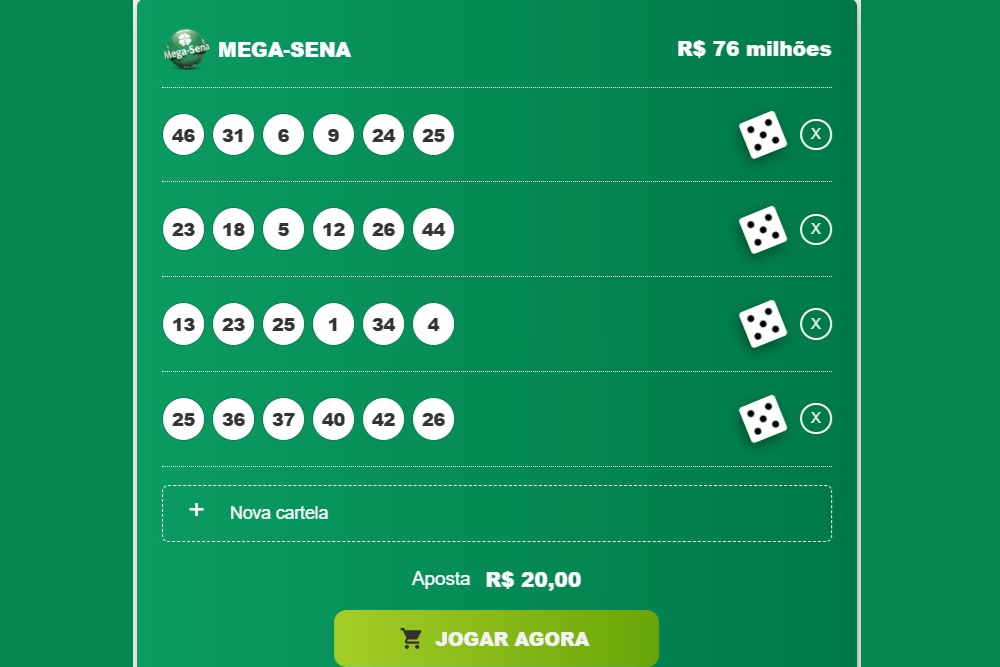Click number 5 in the second ticket
The width and height of the screenshot is (1000, 667).
(x=284, y=230)
